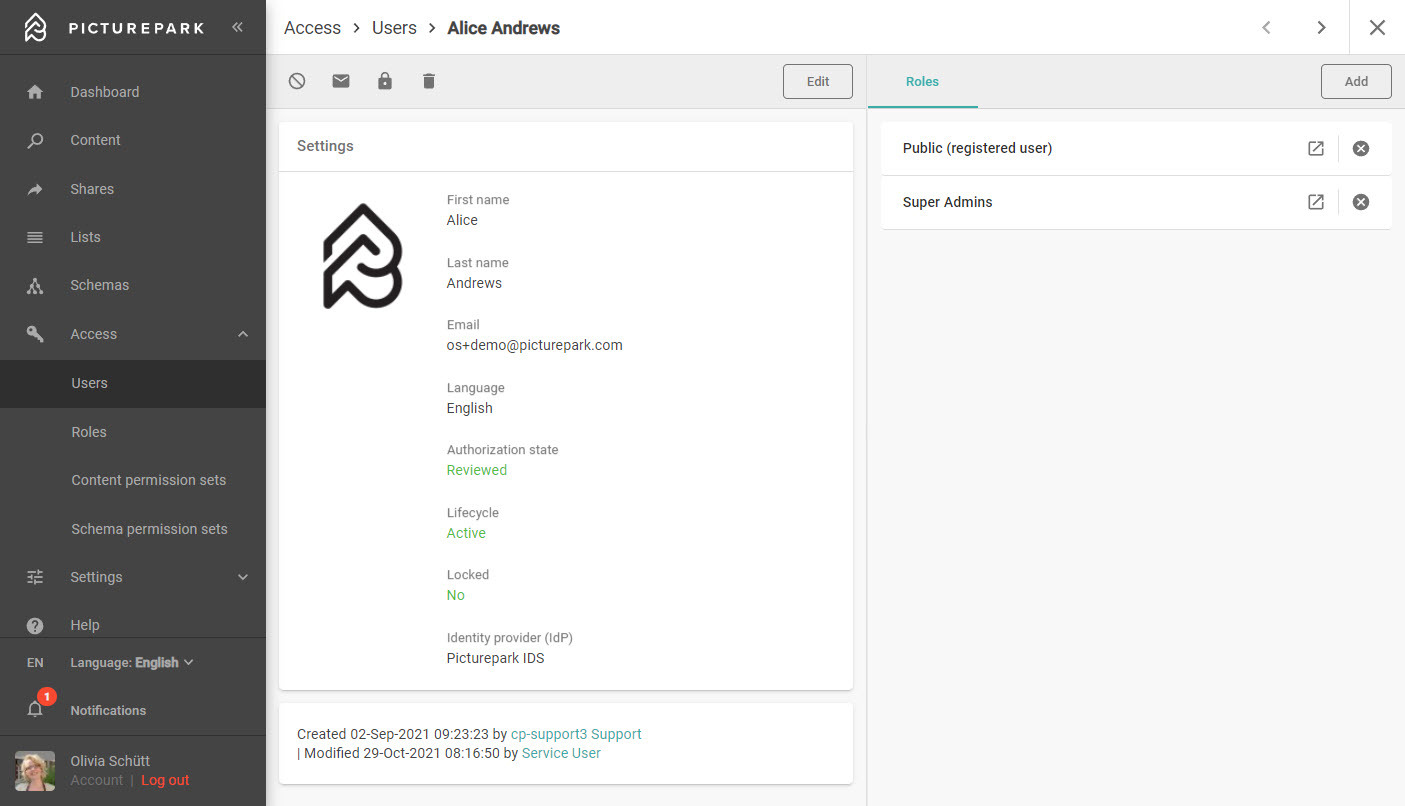1405x806 pixels.
Task: Click the EN language code label
Action: click(x=35, y=662)
